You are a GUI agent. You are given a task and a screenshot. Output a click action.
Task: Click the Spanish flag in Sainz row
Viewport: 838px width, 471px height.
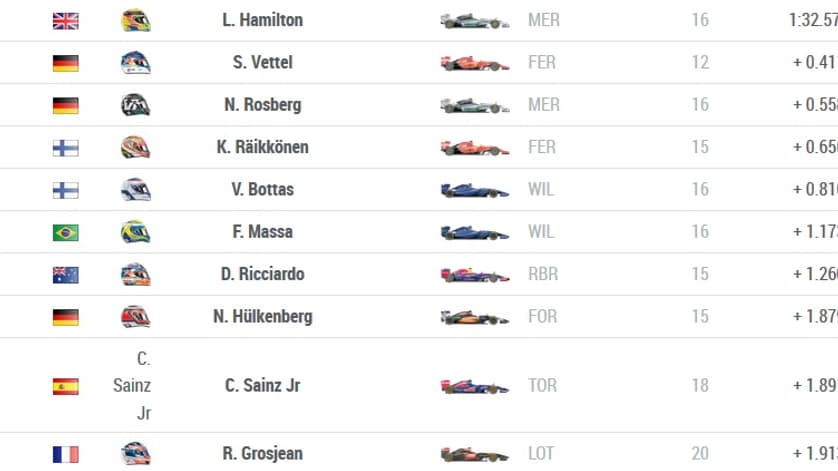tap(66, 386)
